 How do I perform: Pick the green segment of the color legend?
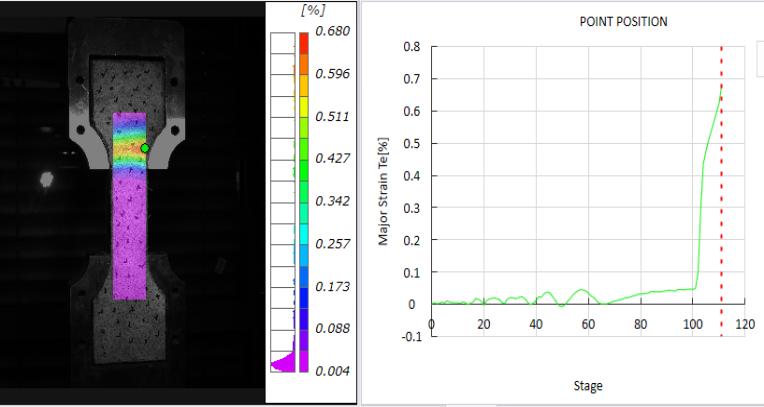tap(304, 157)
